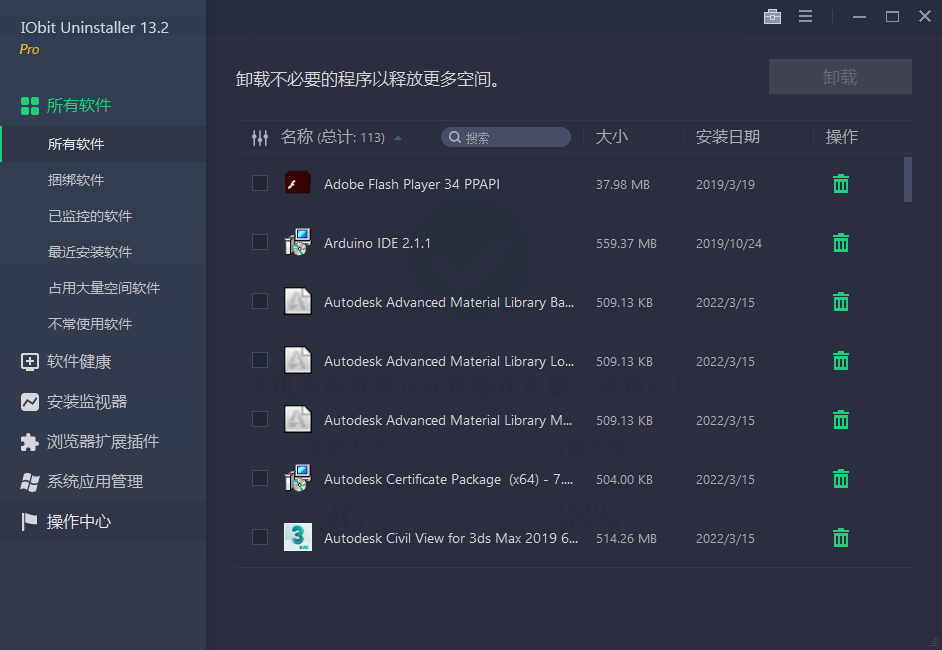
Task: Click trash icon for Material Library Lo... row
Action: 840,360
